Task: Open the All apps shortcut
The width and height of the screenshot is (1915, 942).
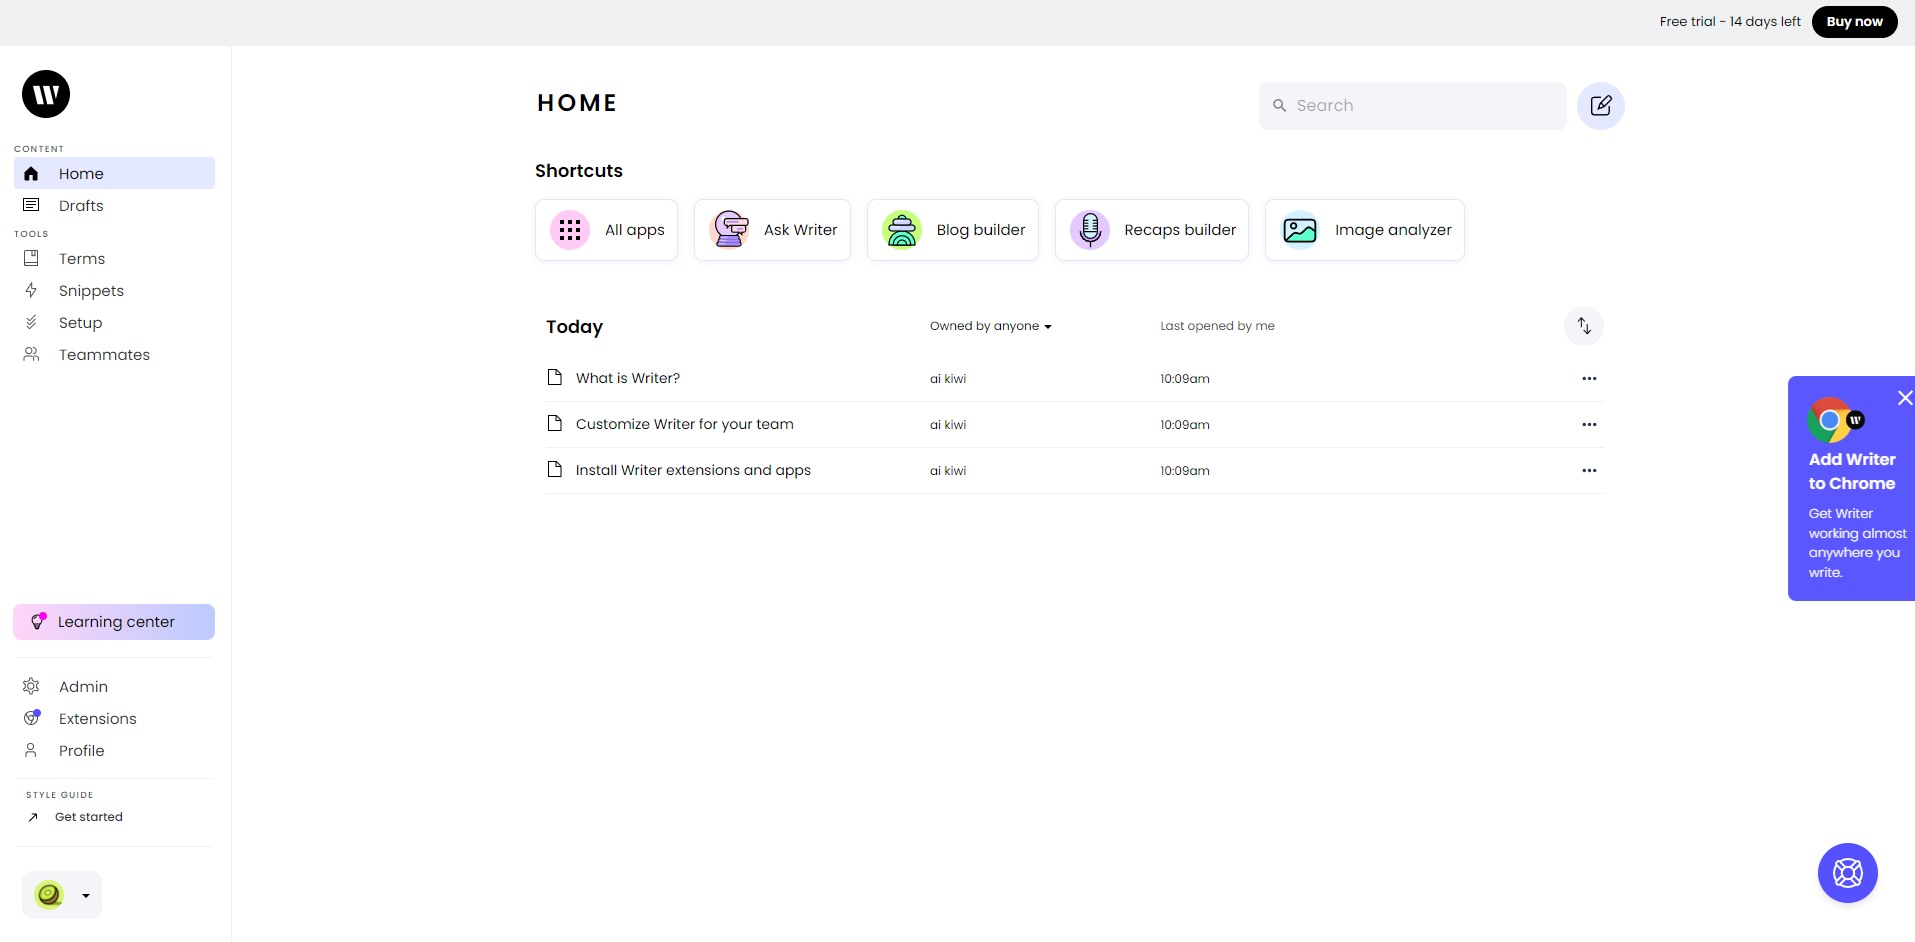Action: pos(606,230)
